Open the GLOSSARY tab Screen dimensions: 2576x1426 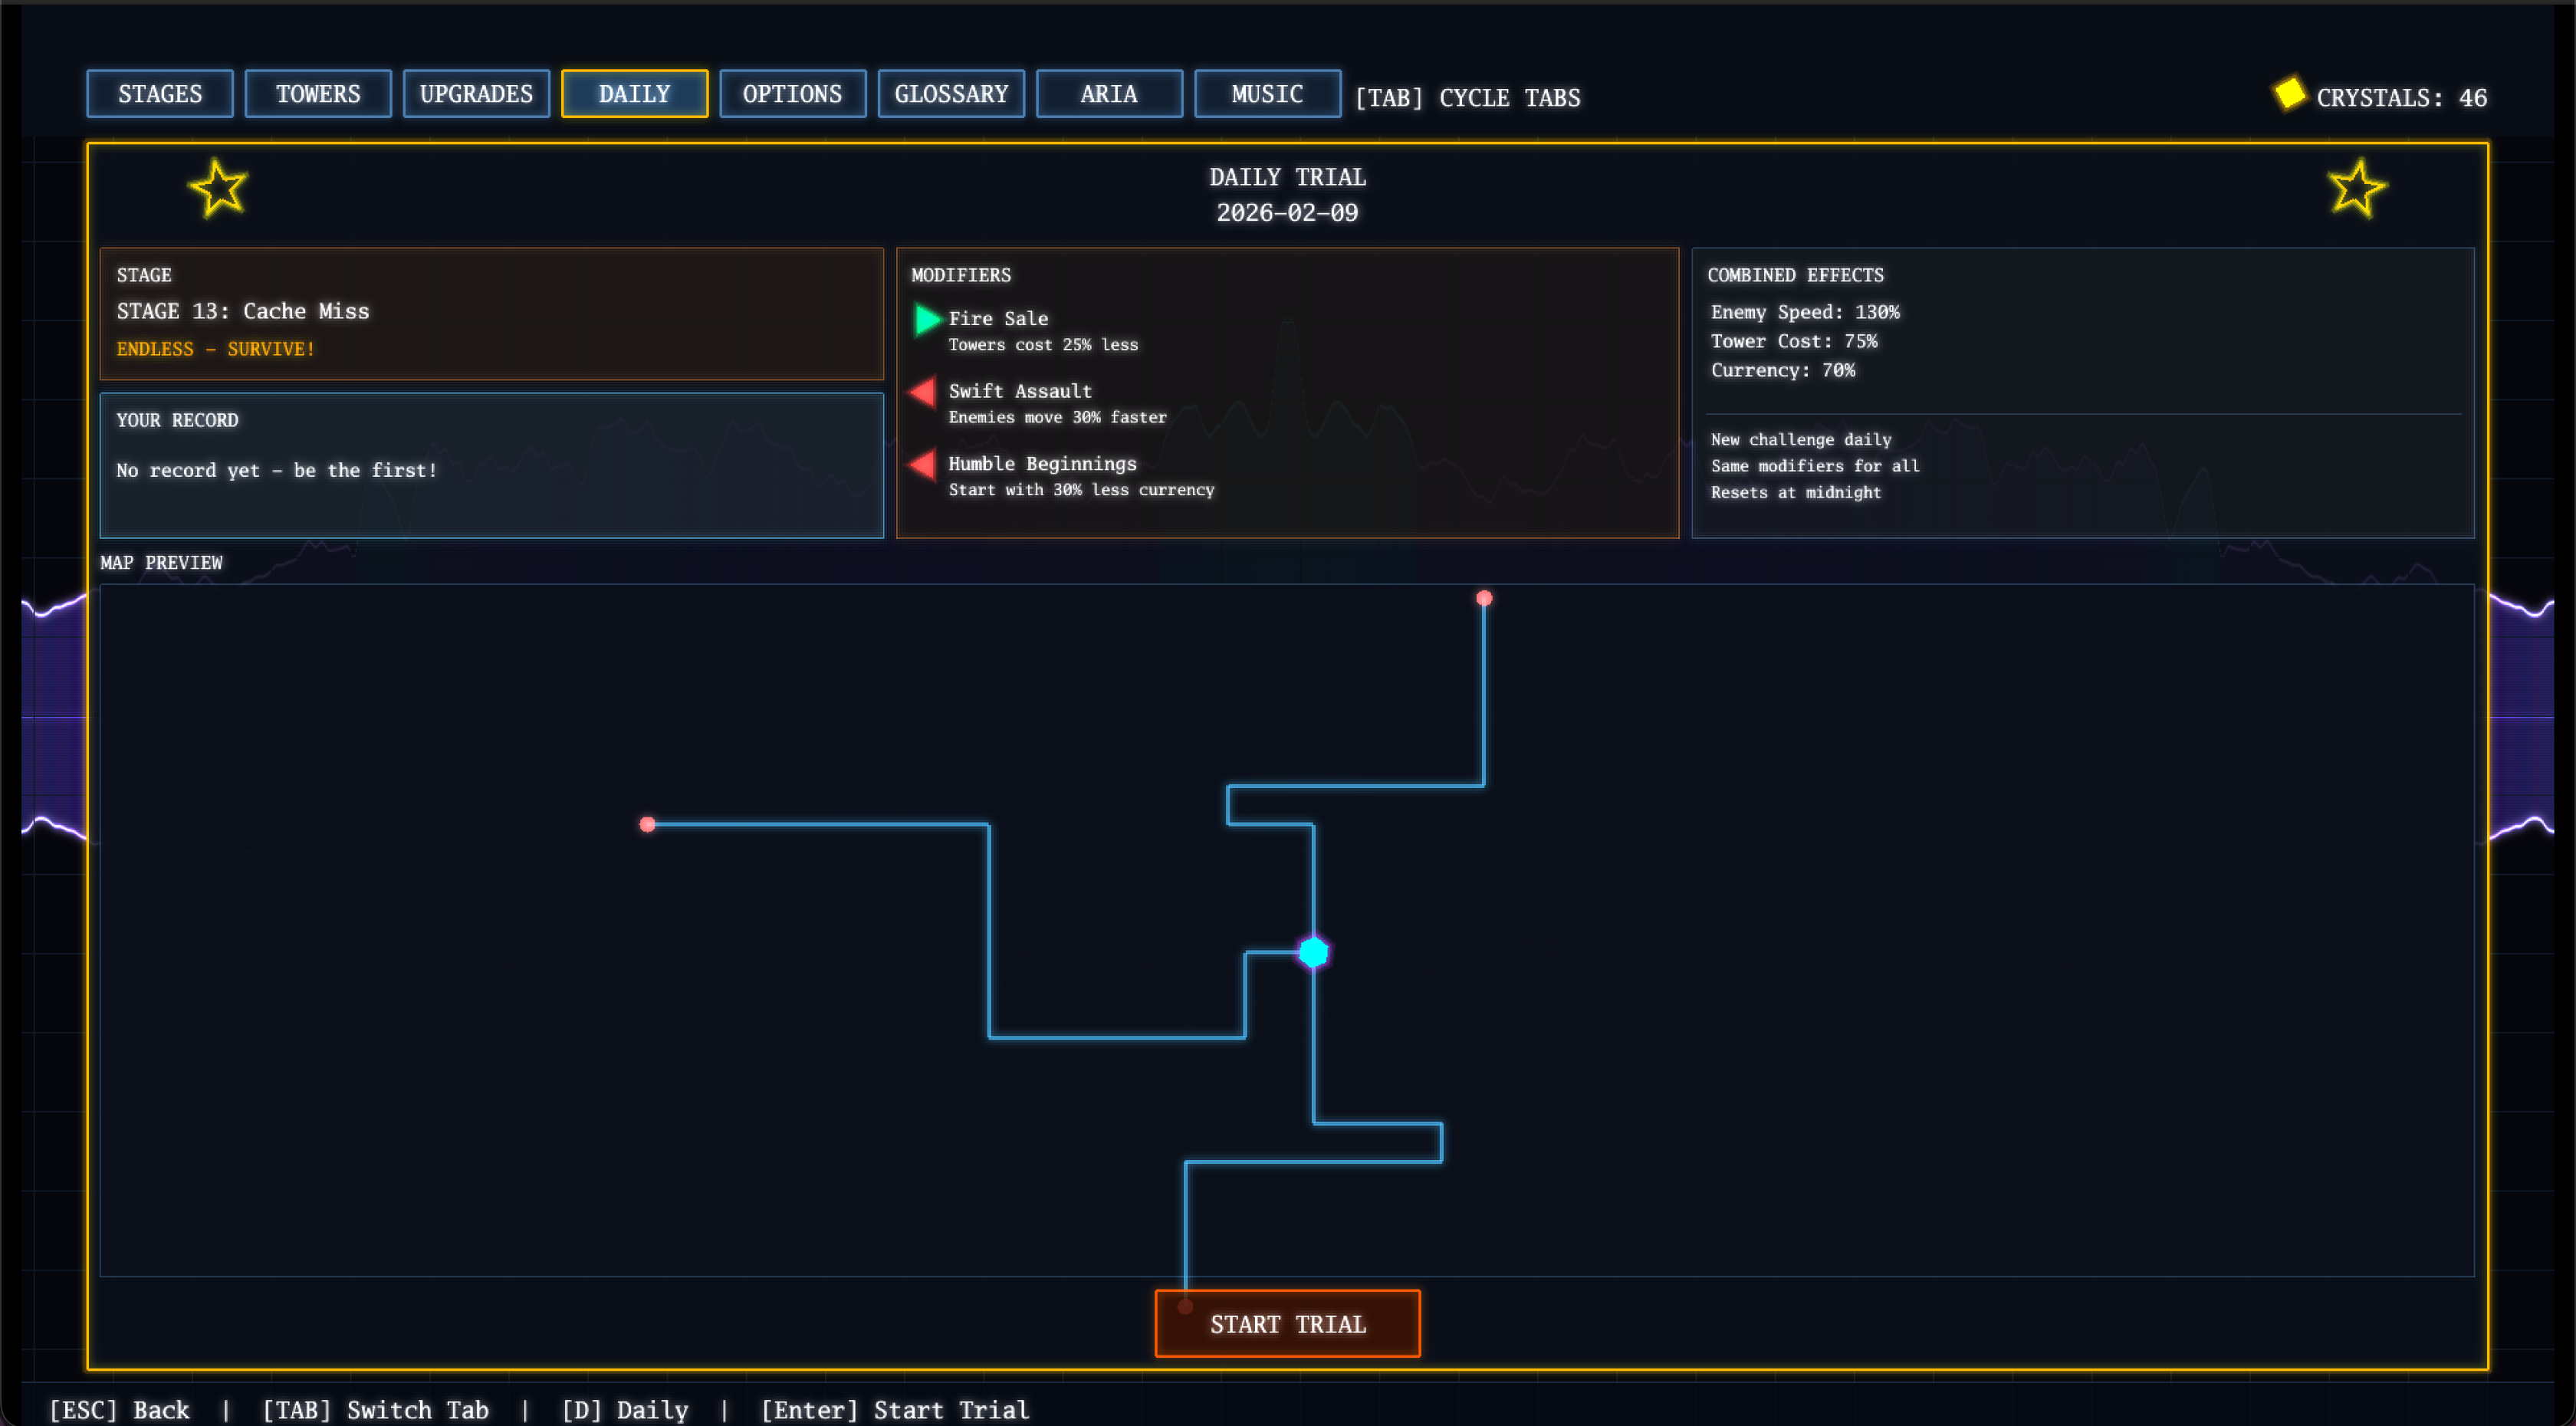[x=951, y=94]
